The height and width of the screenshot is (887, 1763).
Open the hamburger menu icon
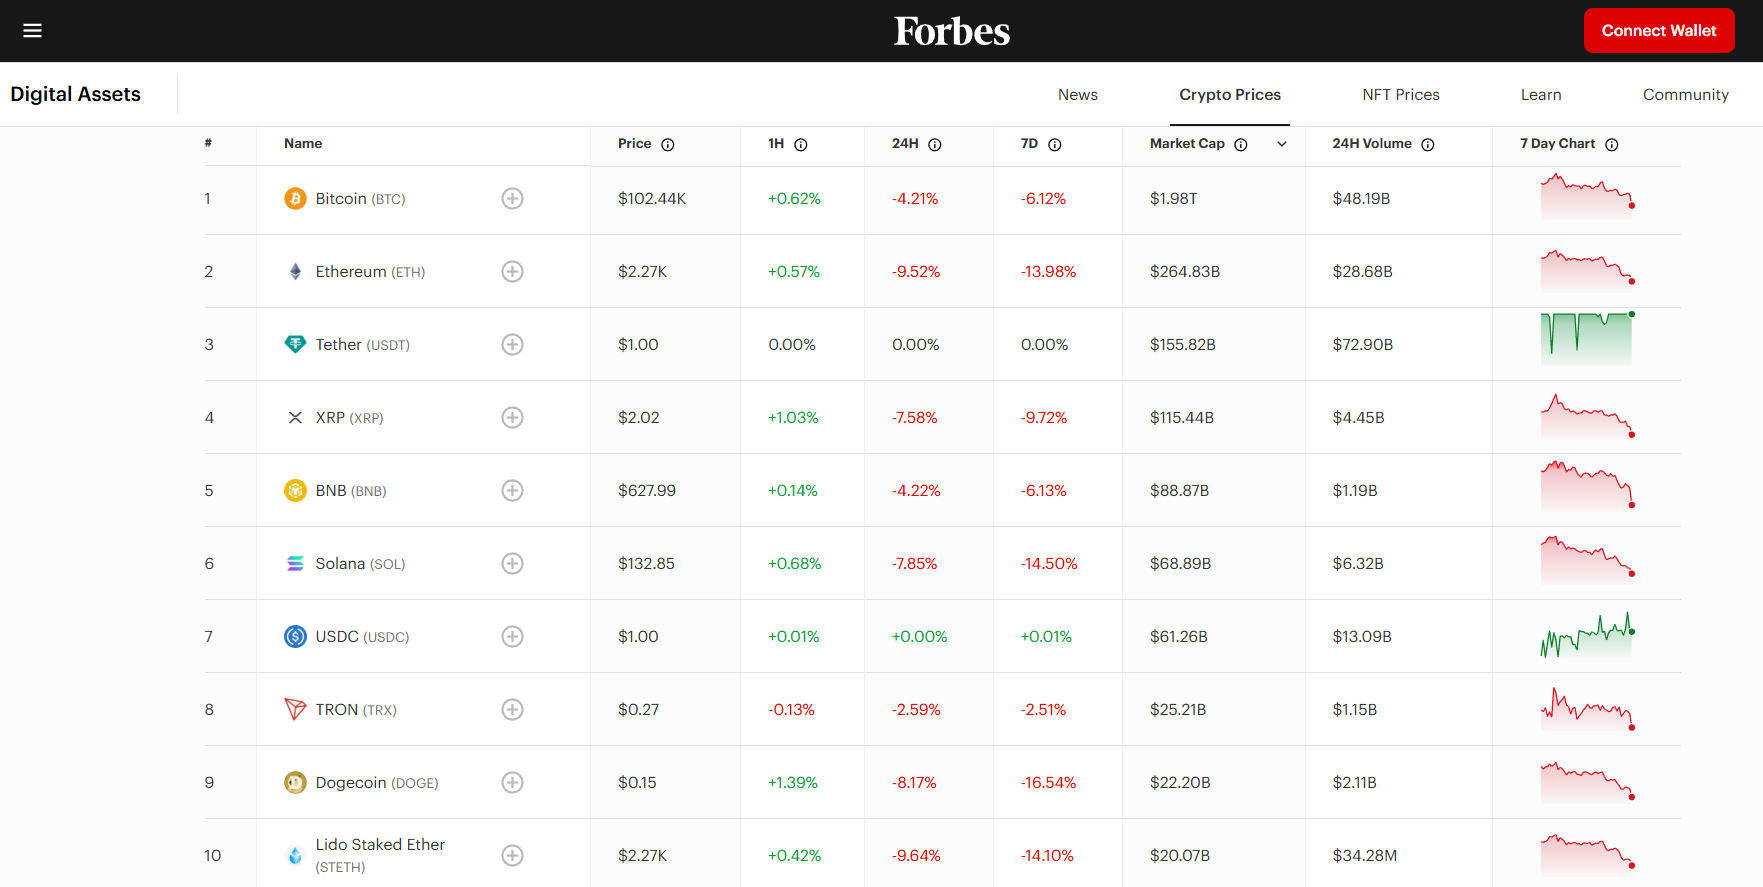pyautogui.click(x=32, y=31)
